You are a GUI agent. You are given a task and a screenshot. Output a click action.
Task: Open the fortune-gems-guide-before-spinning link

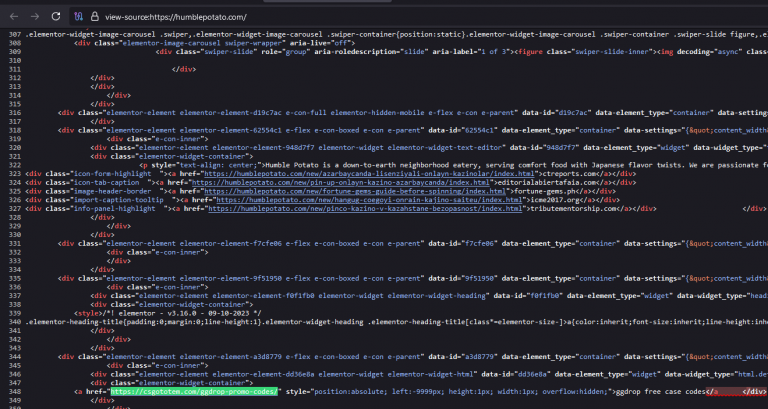[x=355, y=192]
